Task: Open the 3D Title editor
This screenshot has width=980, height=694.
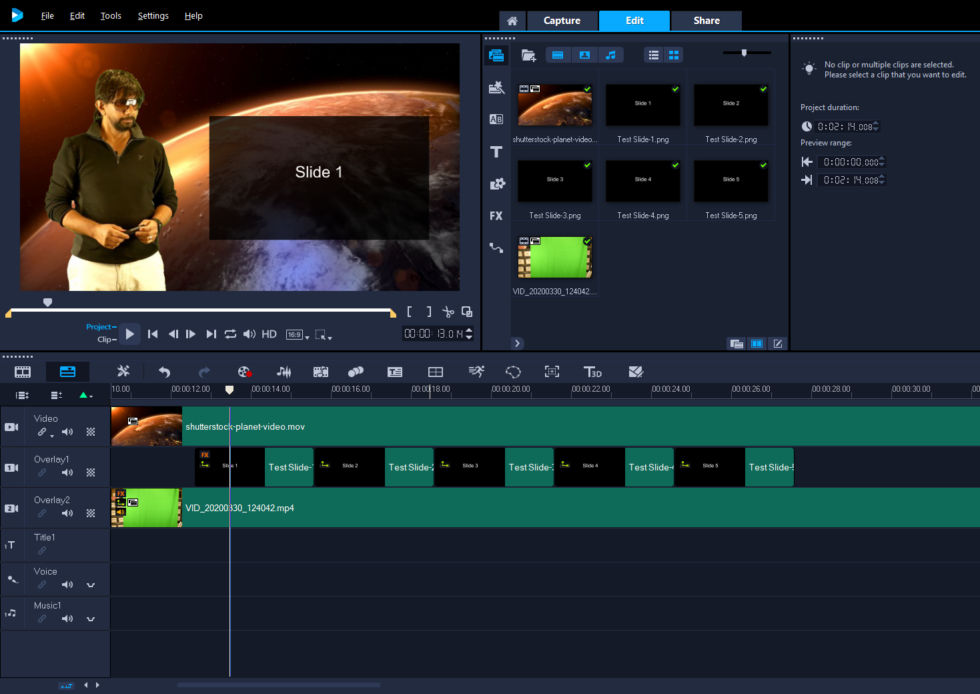Action: click(x=593, y=371)
